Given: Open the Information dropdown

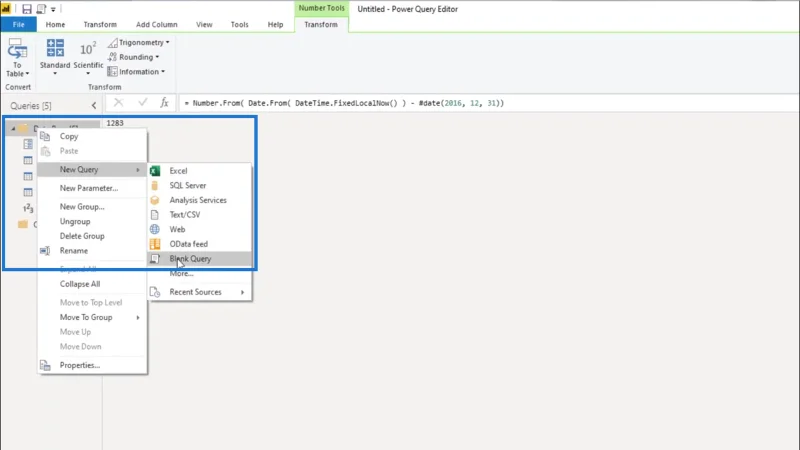Looking at the screenshot, I should pos(136,72).
